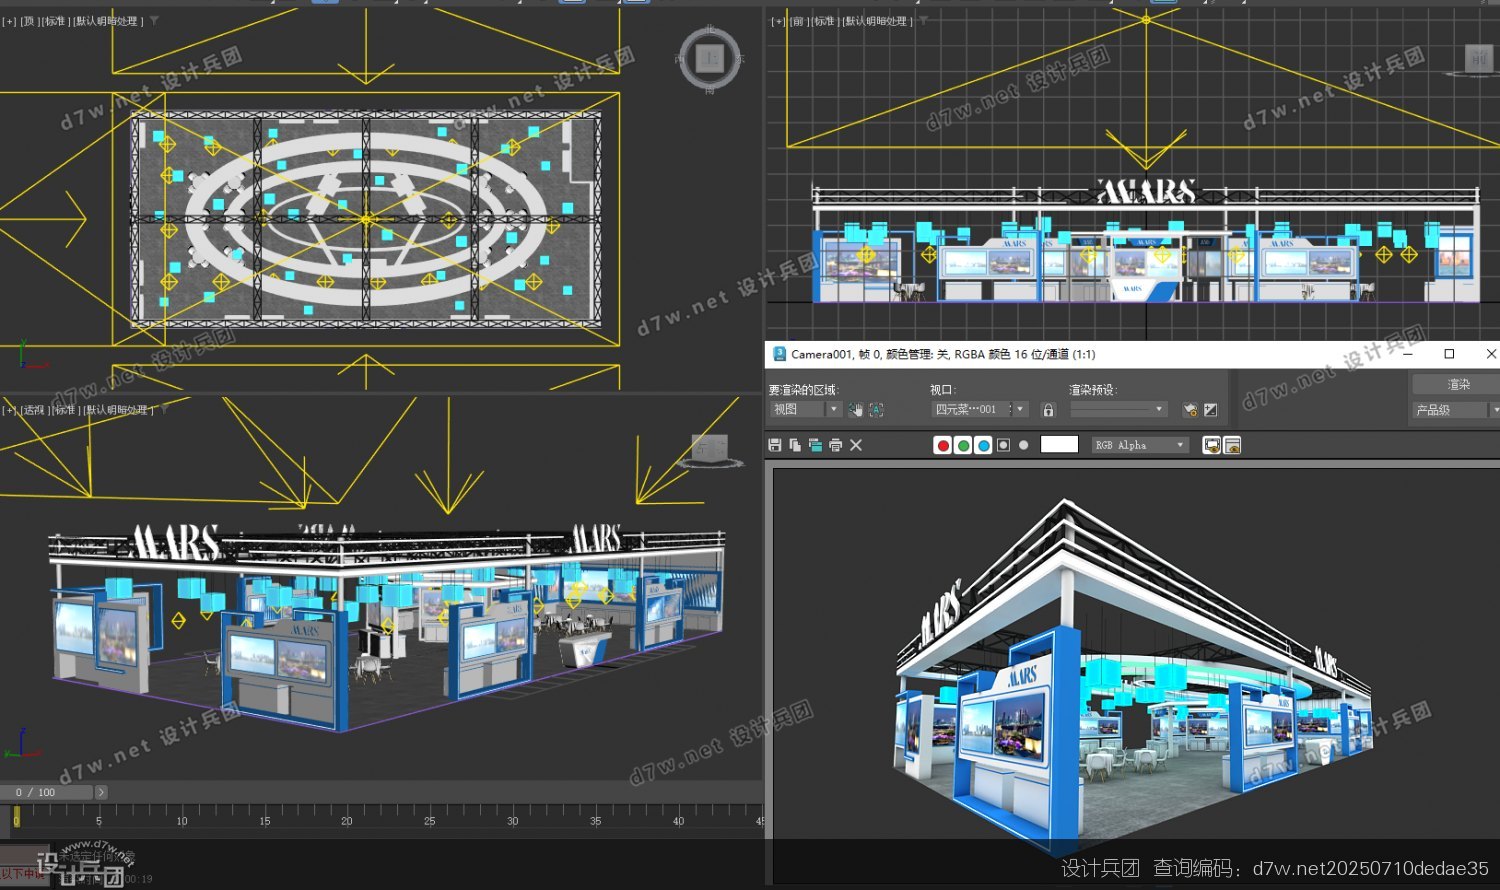Save the rendered image to file
Viewport: 1500px width, 890px height.
click(x=774, y=445)
